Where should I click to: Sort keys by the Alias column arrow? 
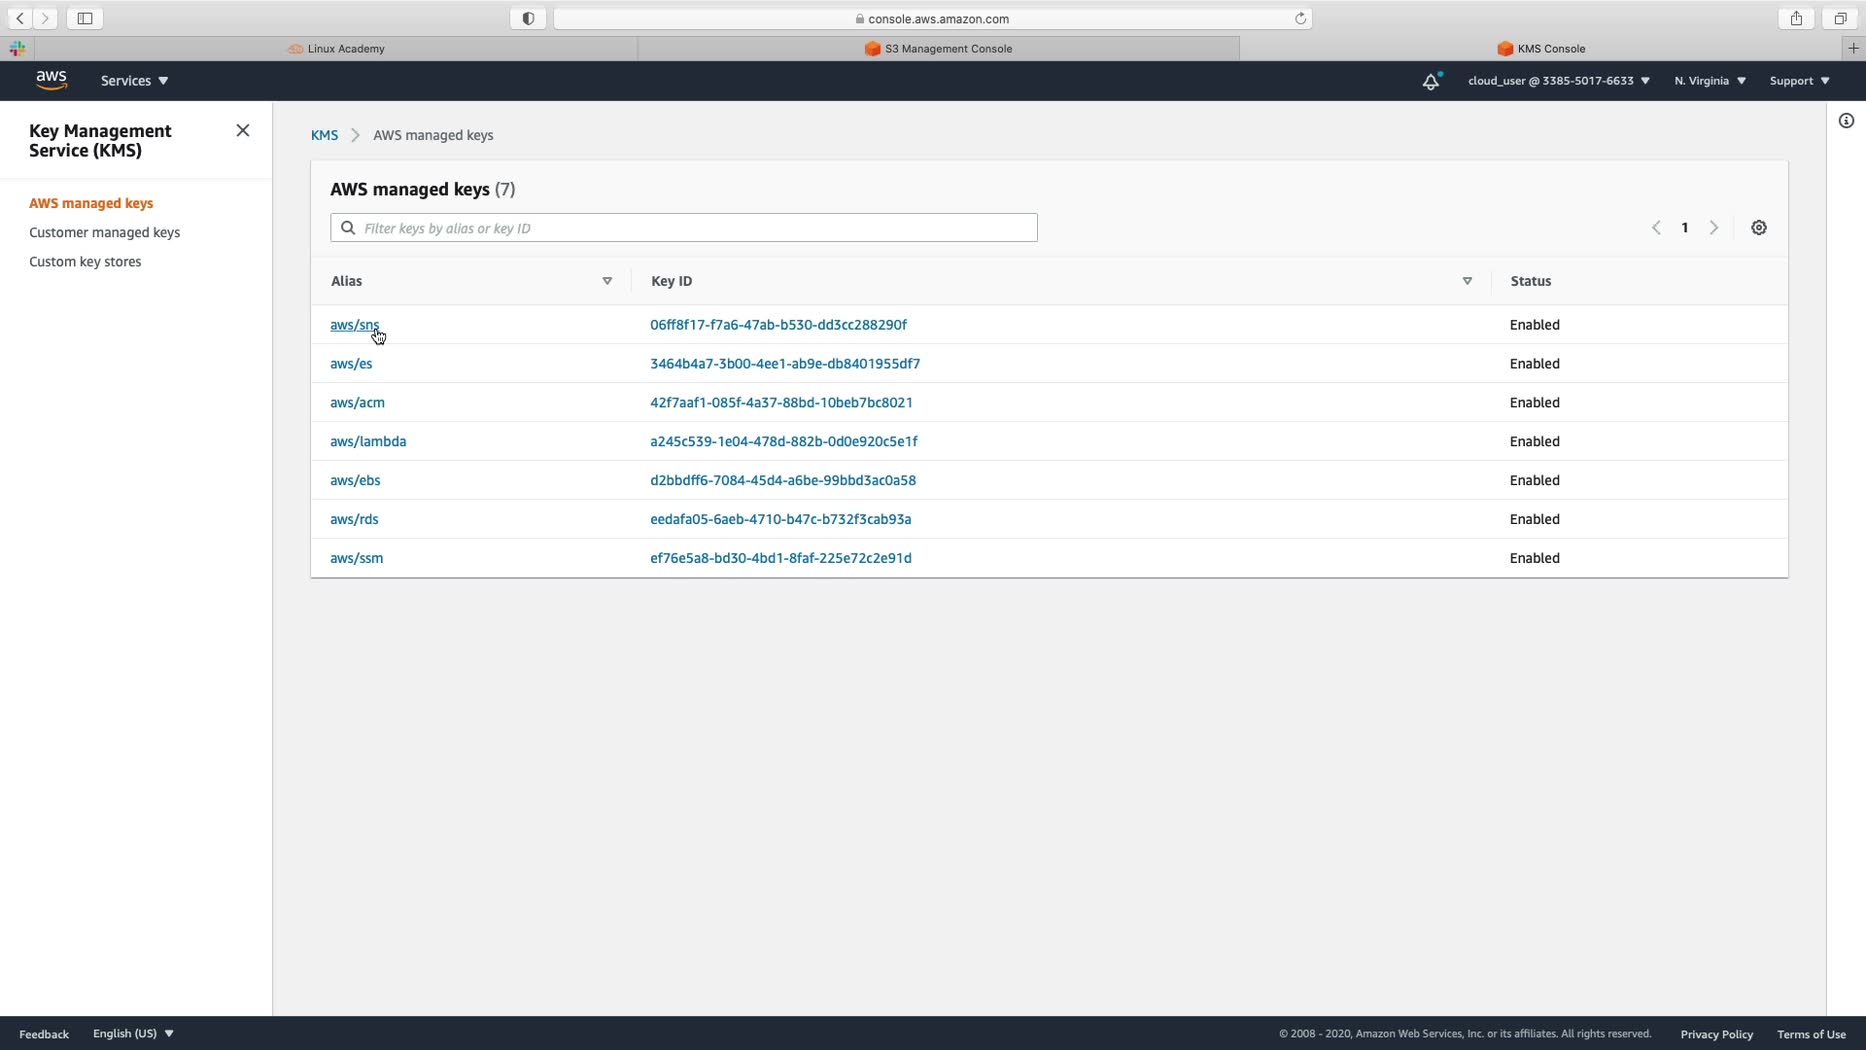(607, 281)
